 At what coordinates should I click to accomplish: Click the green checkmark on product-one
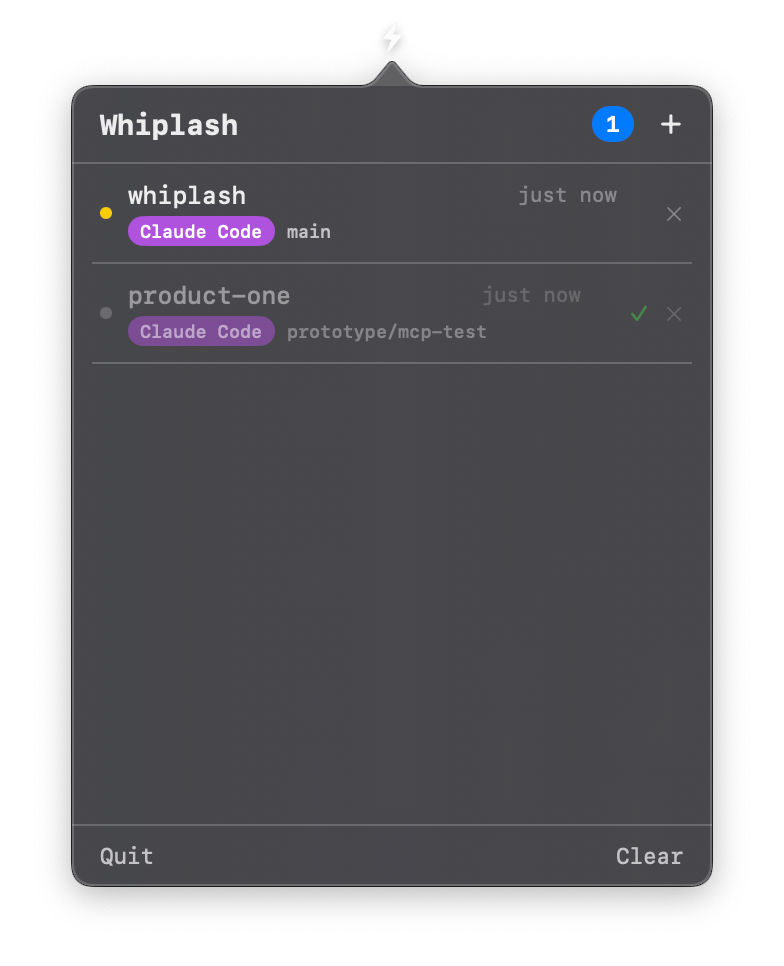(x=639, y=314)
